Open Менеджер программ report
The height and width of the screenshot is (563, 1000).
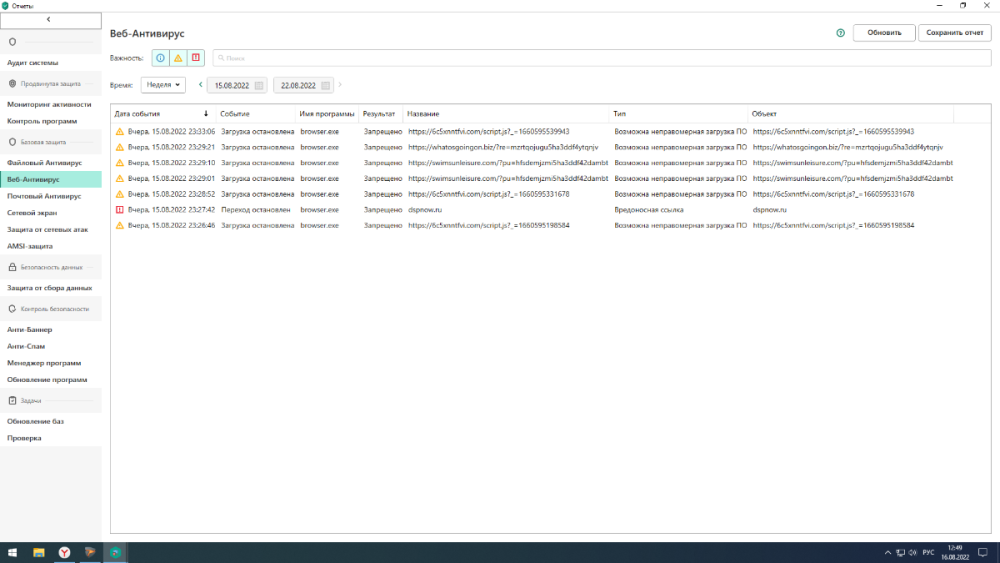(x=44, y=363)
